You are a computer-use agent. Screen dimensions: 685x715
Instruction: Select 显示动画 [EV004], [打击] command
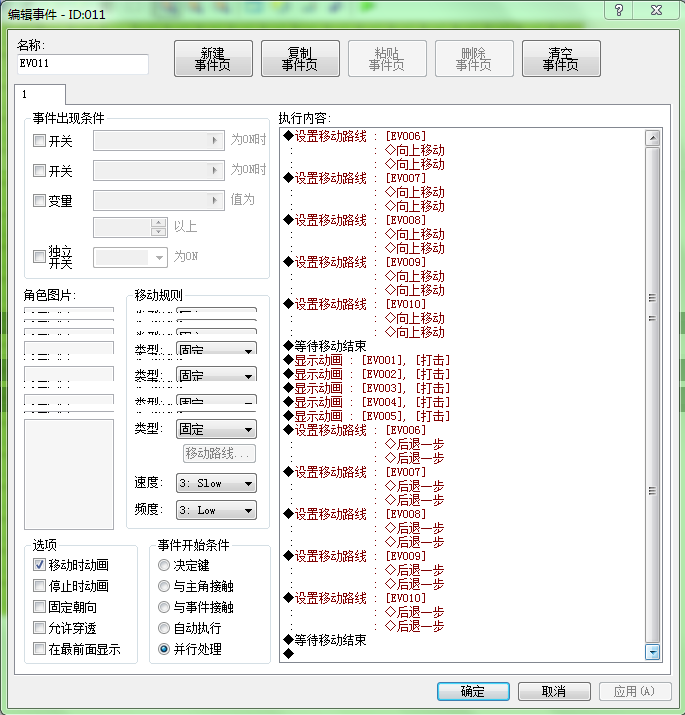[x=367, y=402]
